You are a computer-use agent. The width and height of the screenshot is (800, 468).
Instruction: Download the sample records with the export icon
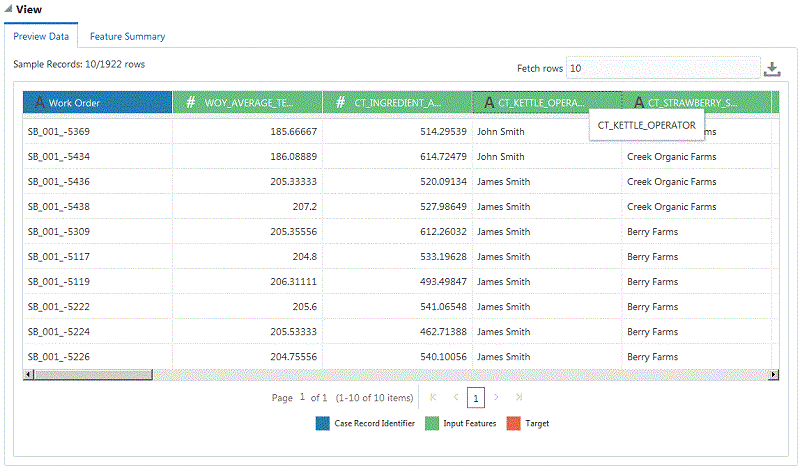[x=772, y=69]
